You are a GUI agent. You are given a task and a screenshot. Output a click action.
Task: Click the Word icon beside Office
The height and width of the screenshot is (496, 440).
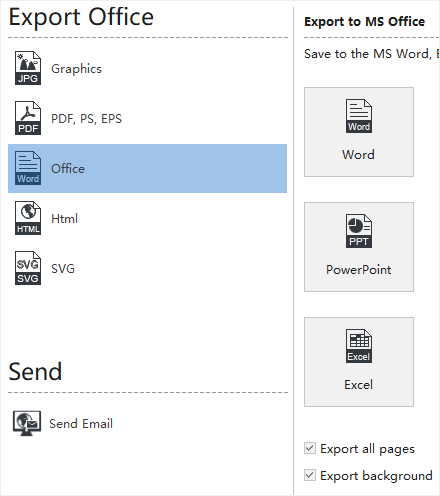[x=28, y=168]
